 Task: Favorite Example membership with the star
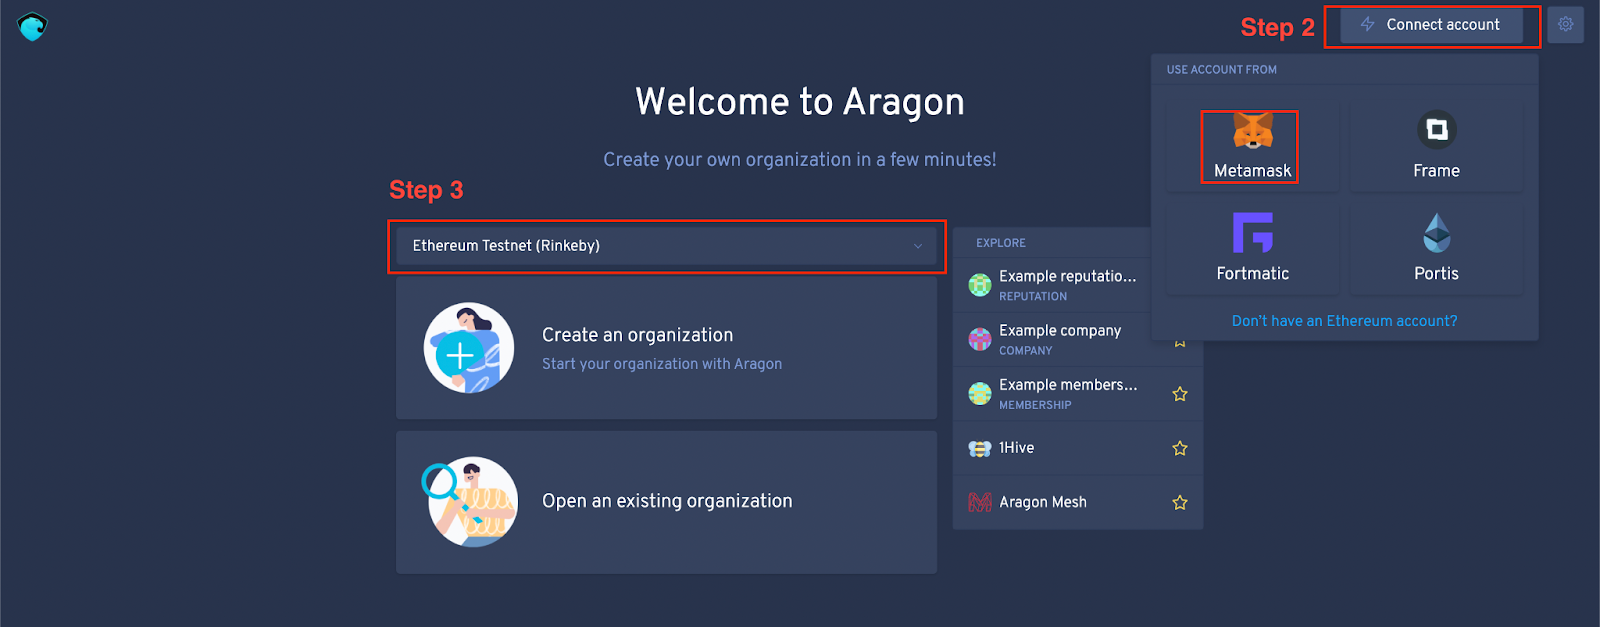[1180, 394]
